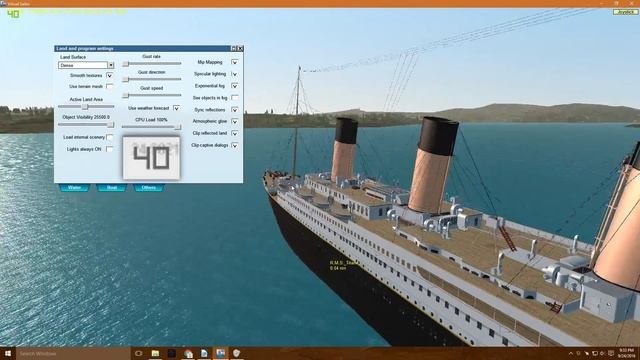Click the Land and program settings title bar
This screenshot has height=360, width=640.
(x=142, y=49)
